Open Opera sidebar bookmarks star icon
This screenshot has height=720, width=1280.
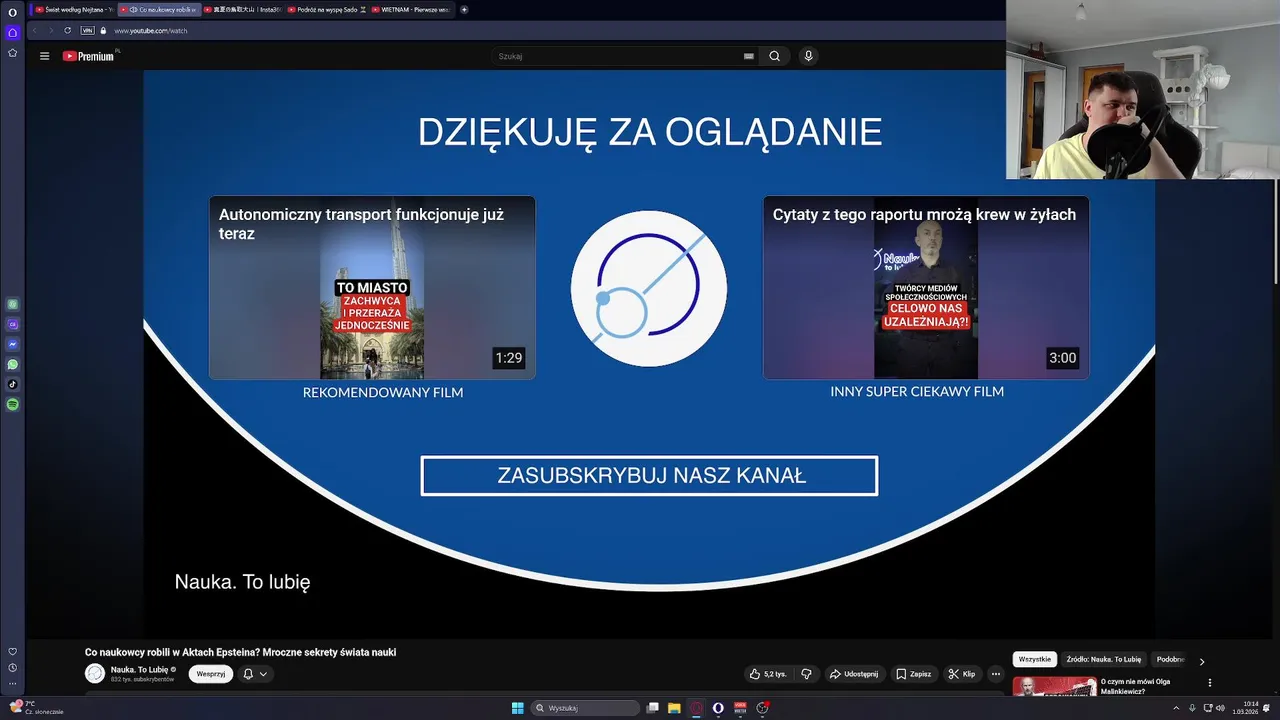coord(12,52)
